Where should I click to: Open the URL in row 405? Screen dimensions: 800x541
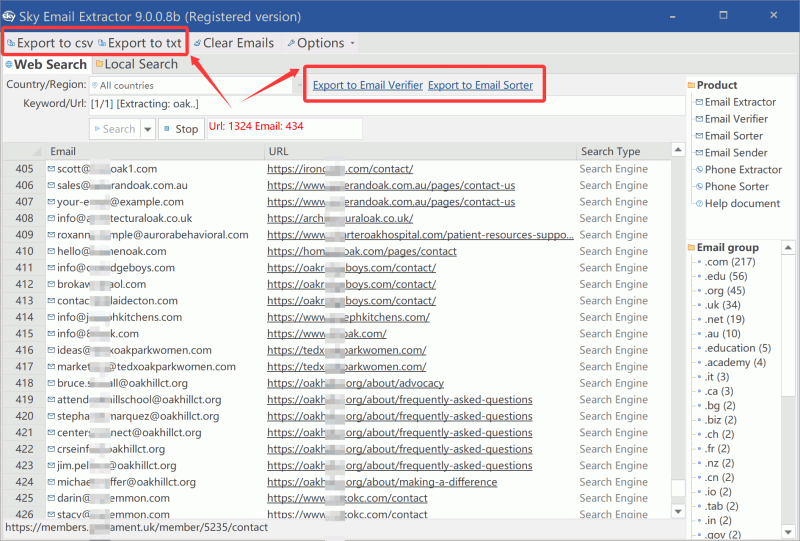tap(340, 169)
